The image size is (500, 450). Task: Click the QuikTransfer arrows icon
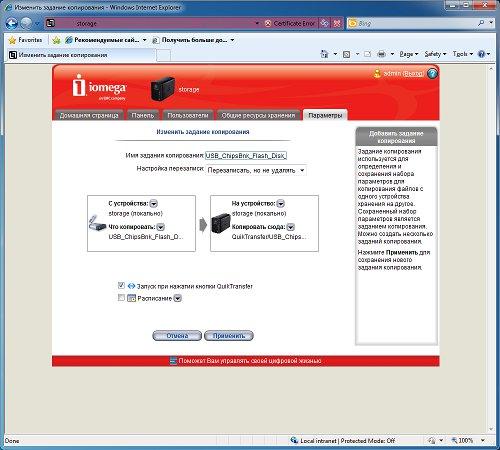[131, 286]
